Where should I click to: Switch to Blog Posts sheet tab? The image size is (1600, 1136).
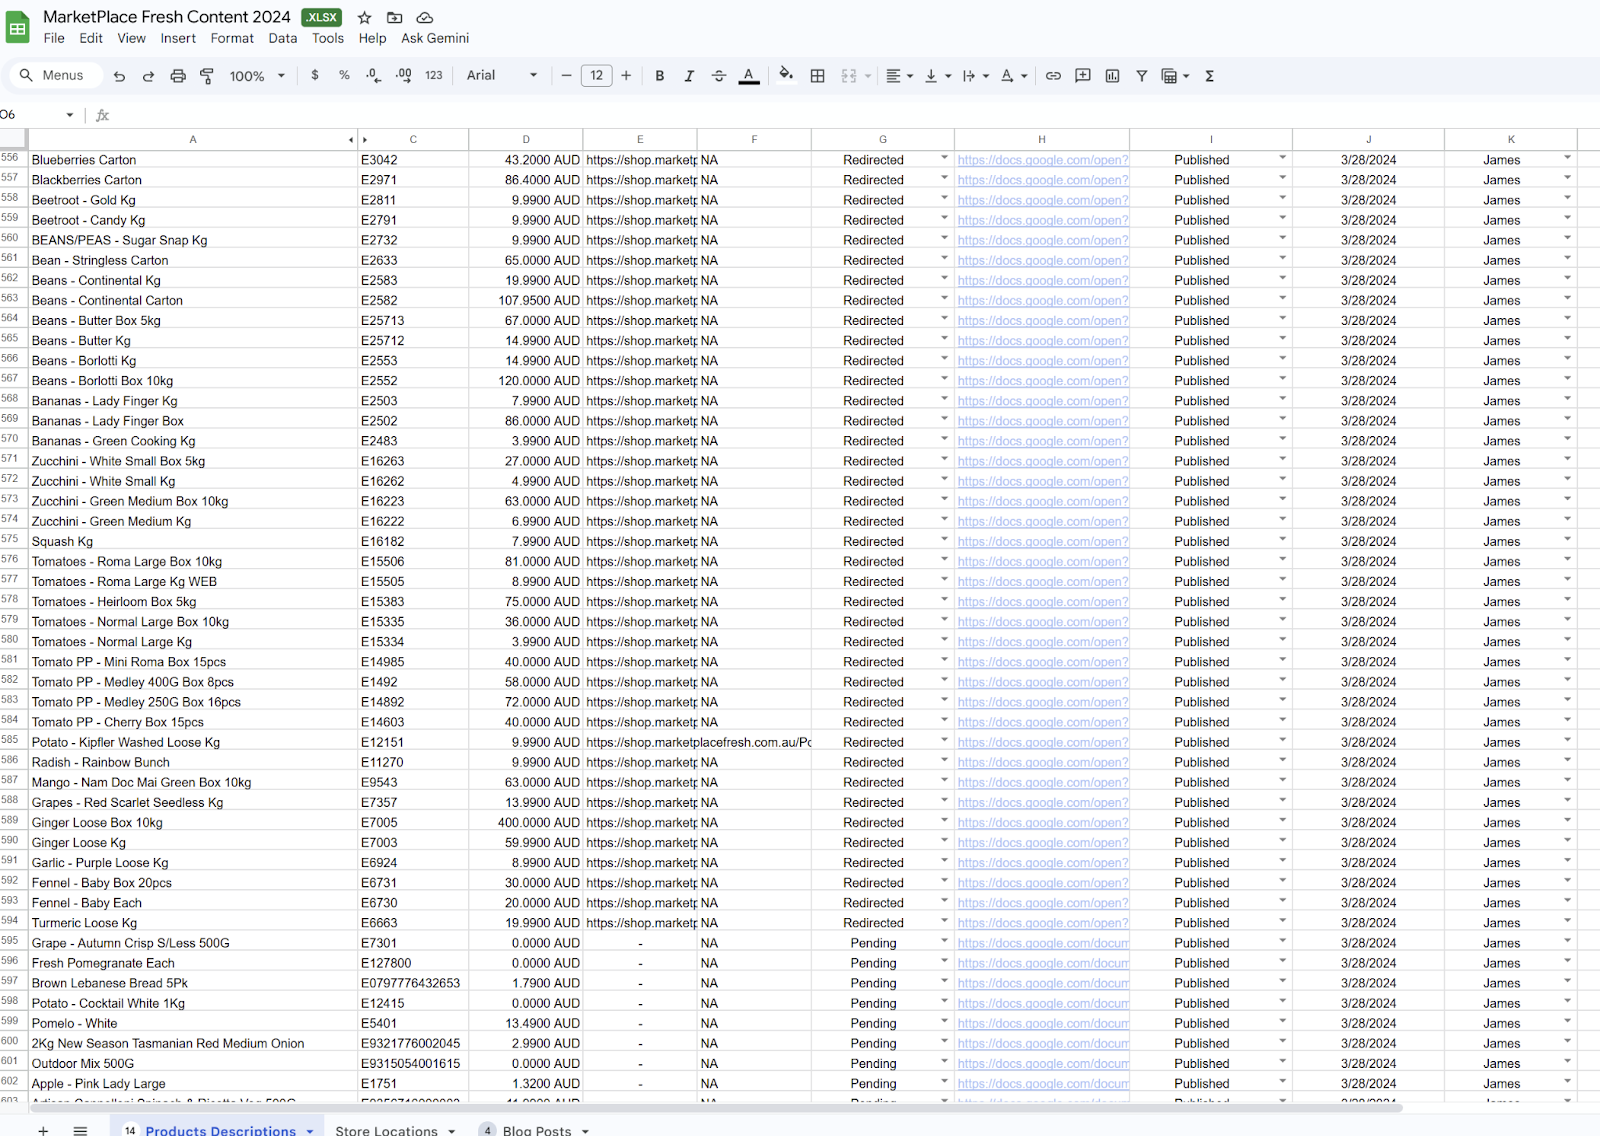[x=537, y=1130]
